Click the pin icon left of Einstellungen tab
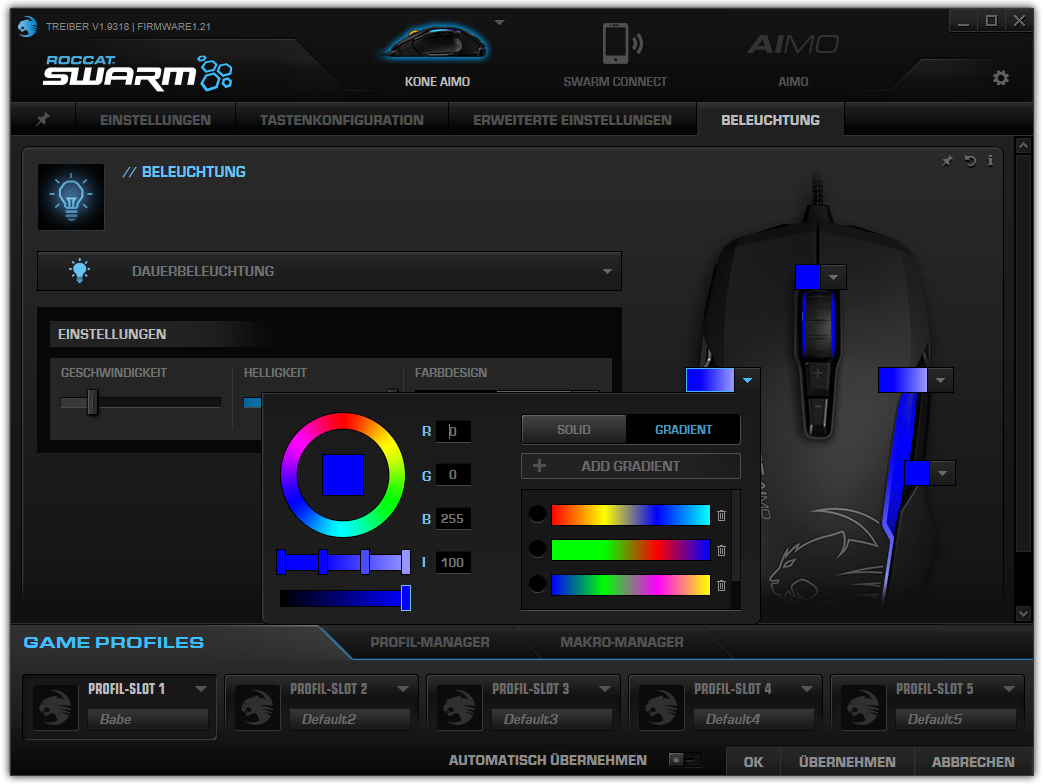 (43, 120)
